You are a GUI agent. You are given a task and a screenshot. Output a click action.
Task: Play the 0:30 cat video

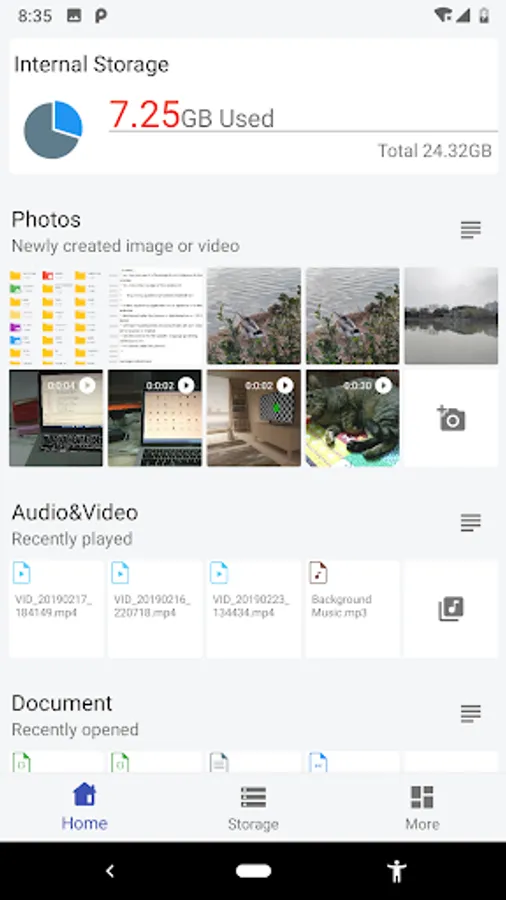pos(352,418)
